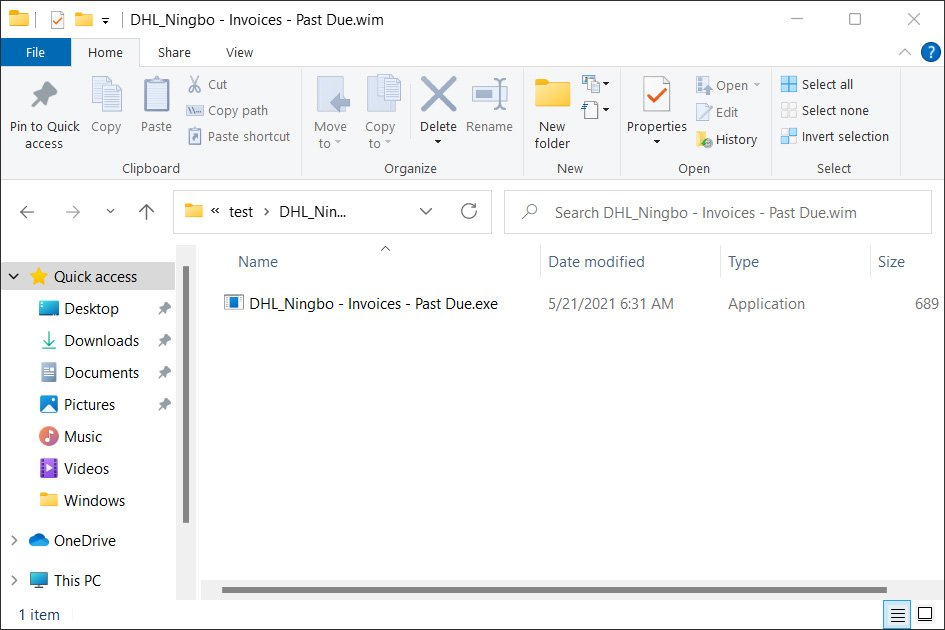Switch to the Home ribbon tab

coord(105,52)
